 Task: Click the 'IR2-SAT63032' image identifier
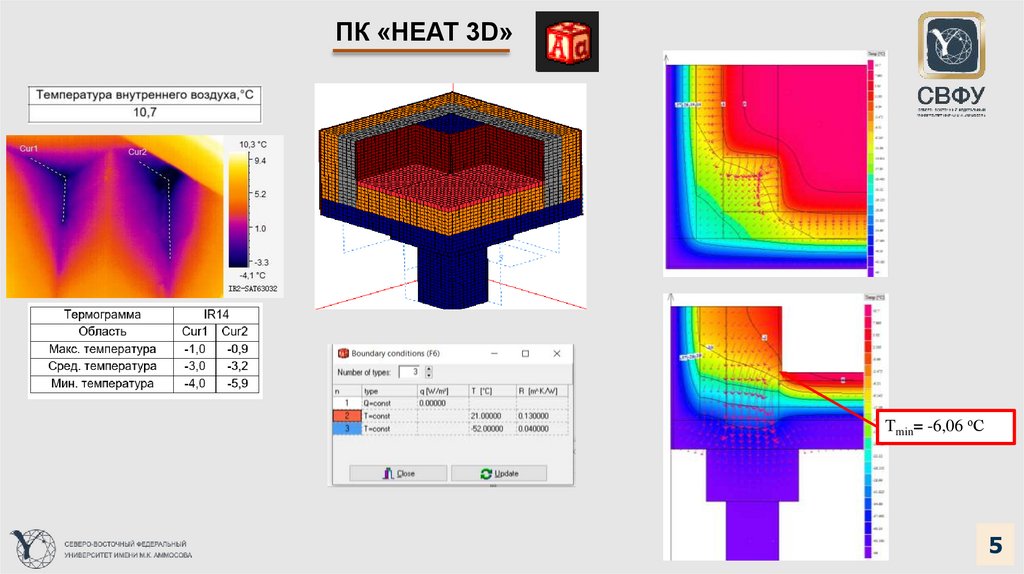click(253, 289)
